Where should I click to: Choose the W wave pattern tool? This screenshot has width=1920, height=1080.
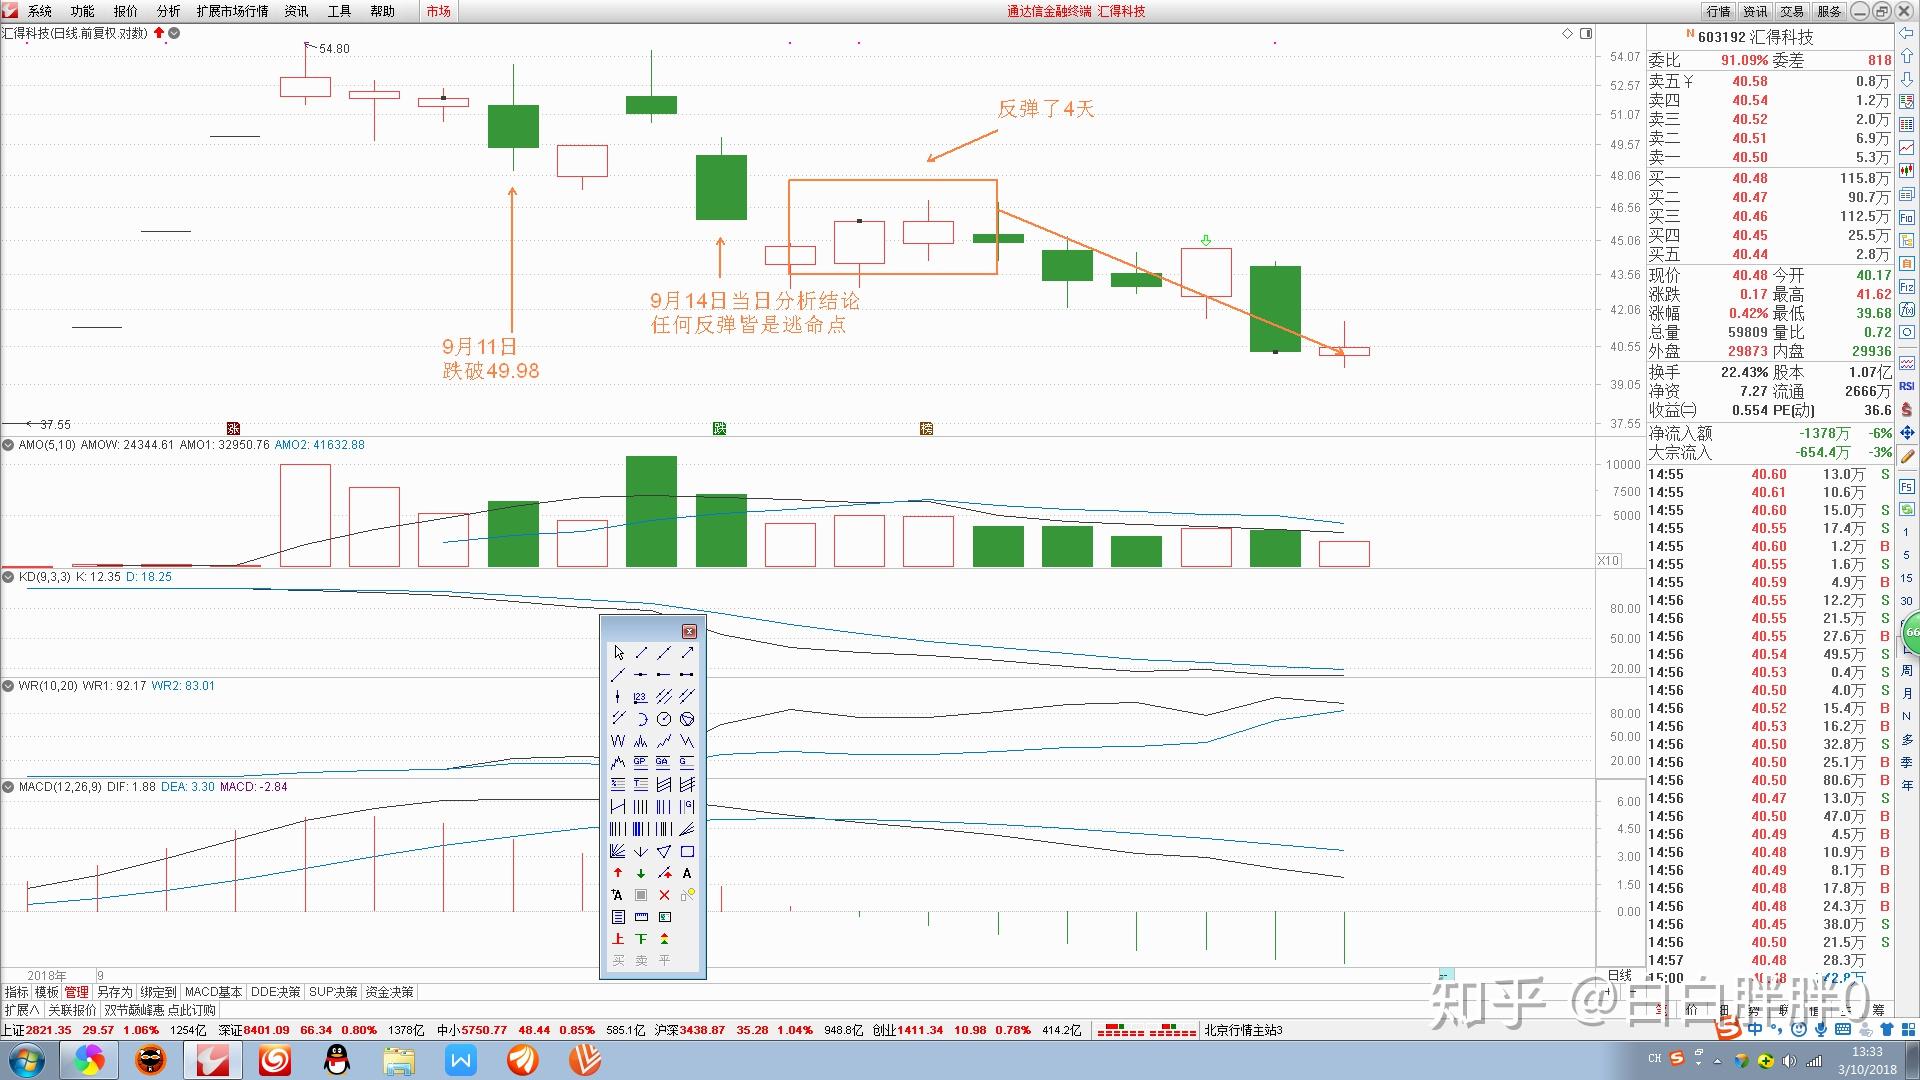(x=618, y=741)
